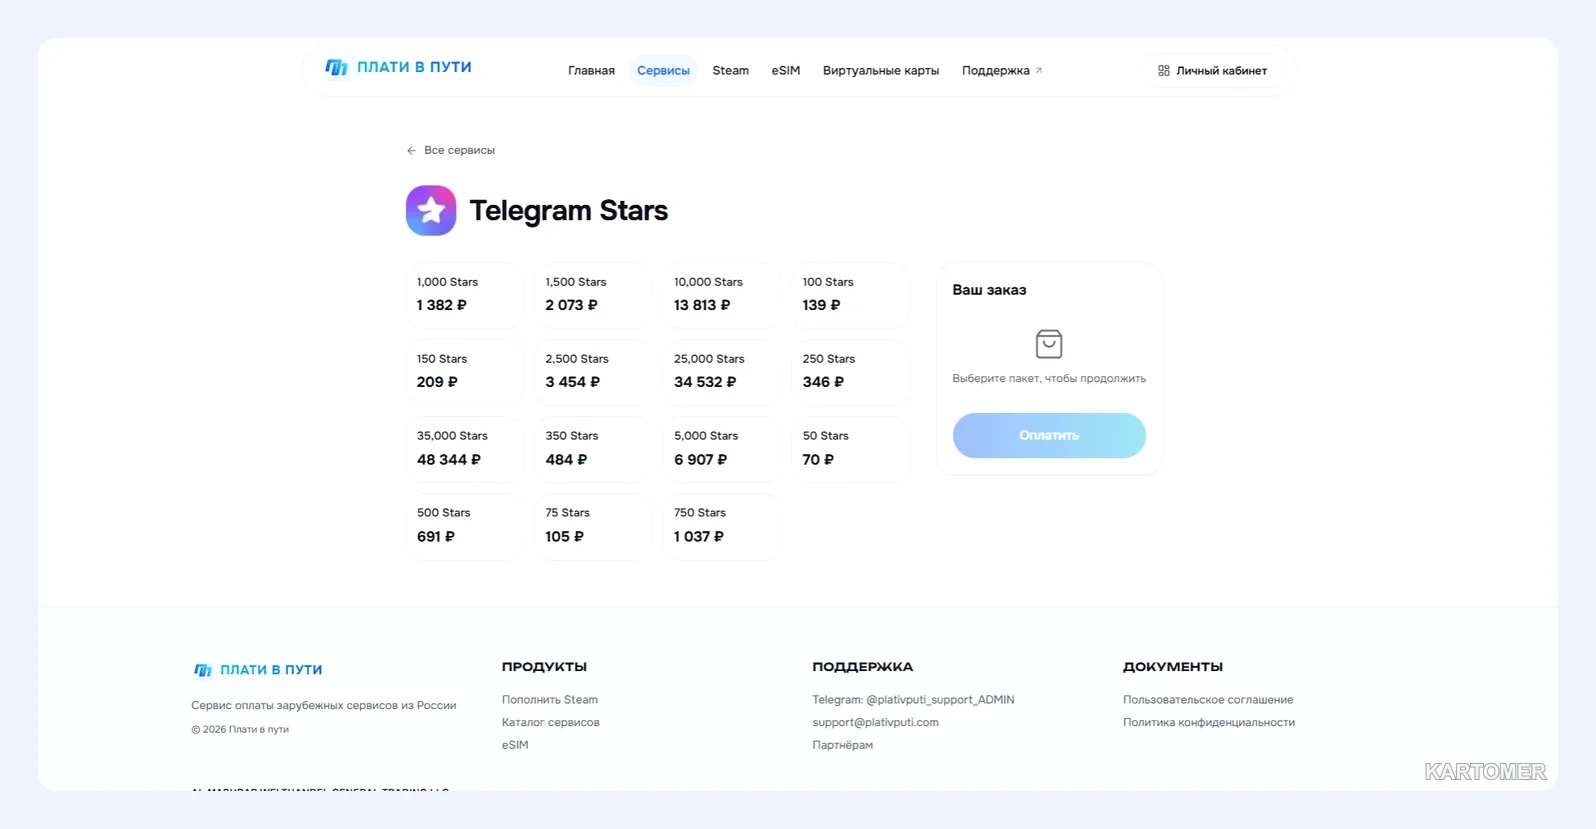Click the support@plativputi.com email link
Viewport: 1596px width, 829px height.
[x=875, y=722]
